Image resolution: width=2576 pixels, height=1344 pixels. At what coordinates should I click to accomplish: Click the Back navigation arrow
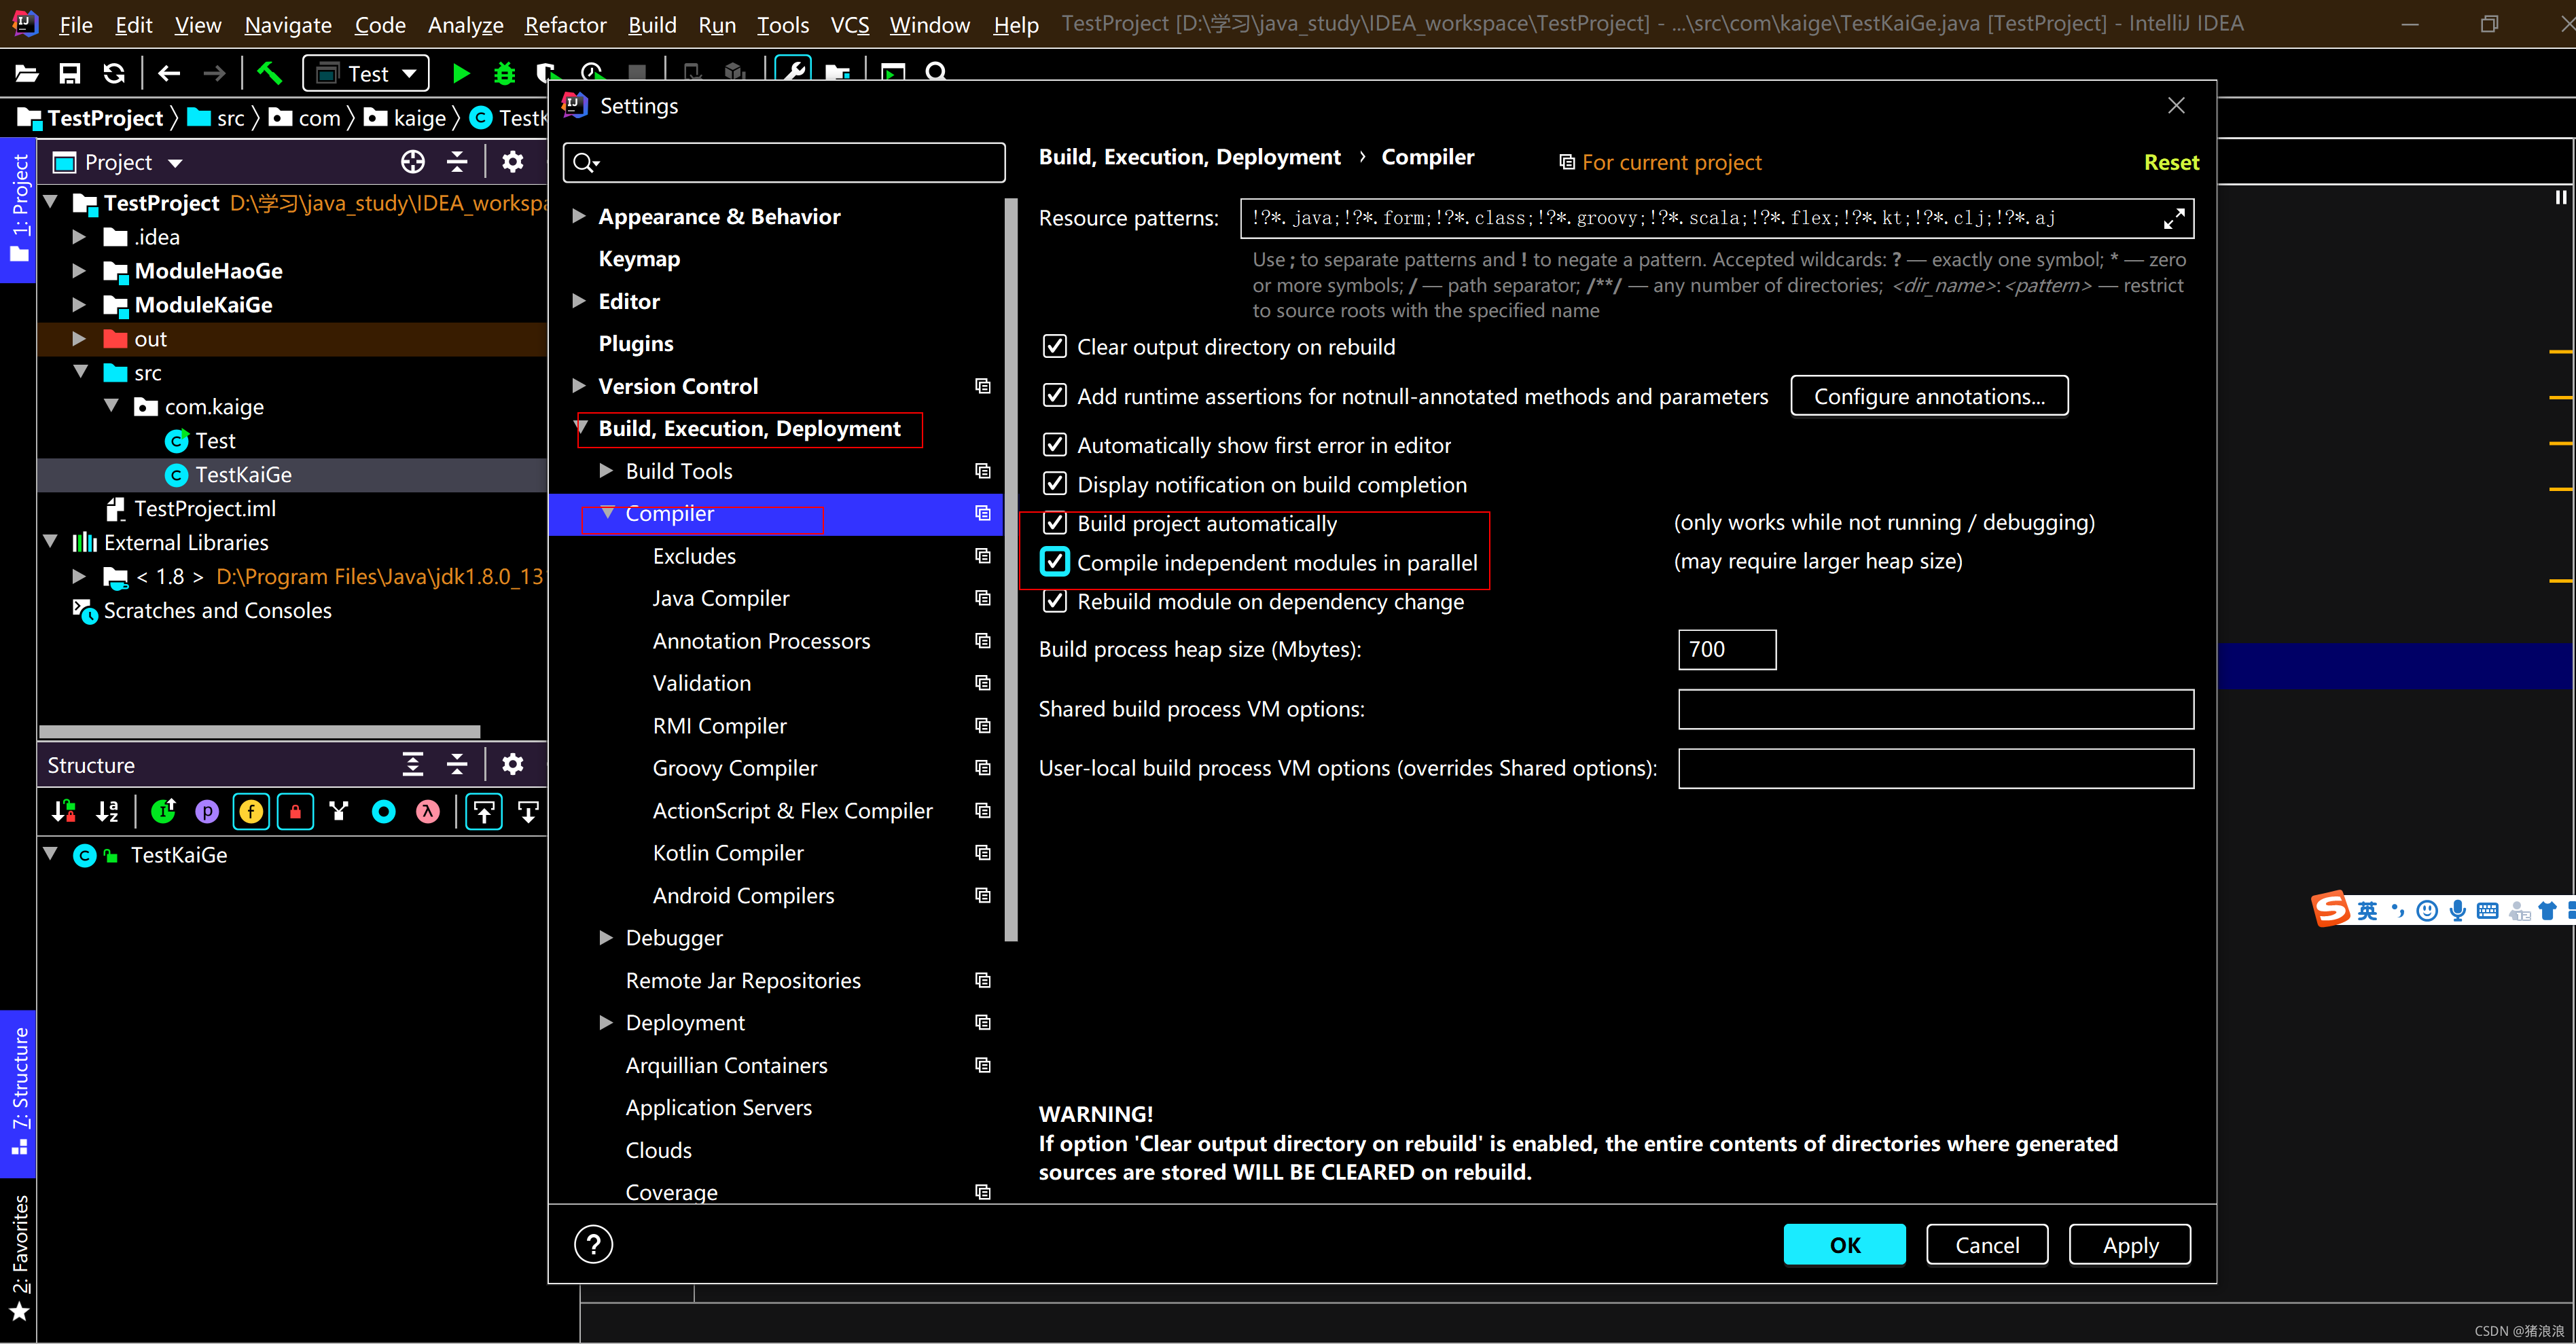169,73
